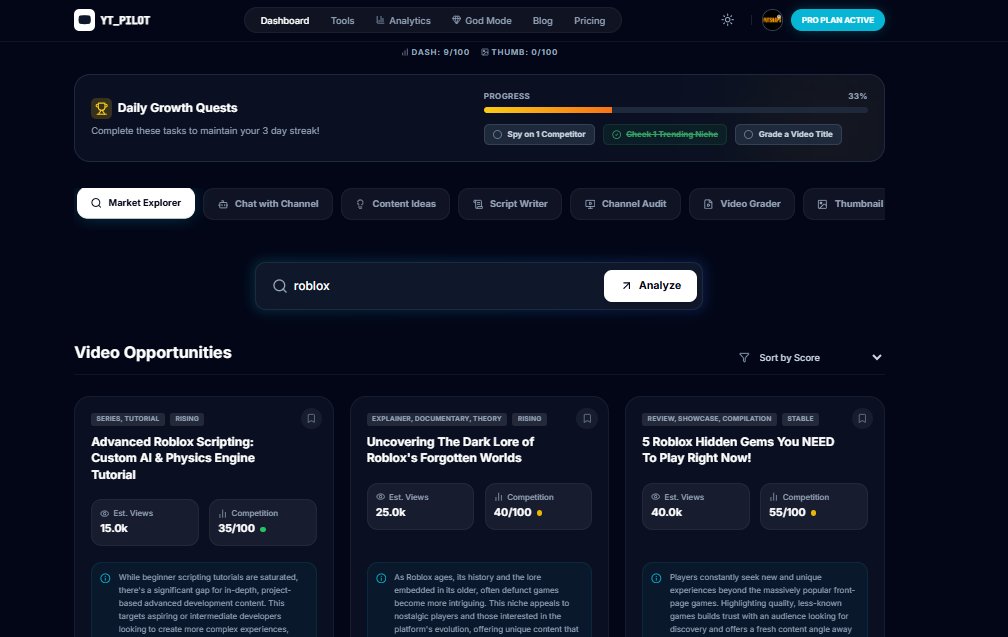Click the Analyze button

(x=650, y=285)
